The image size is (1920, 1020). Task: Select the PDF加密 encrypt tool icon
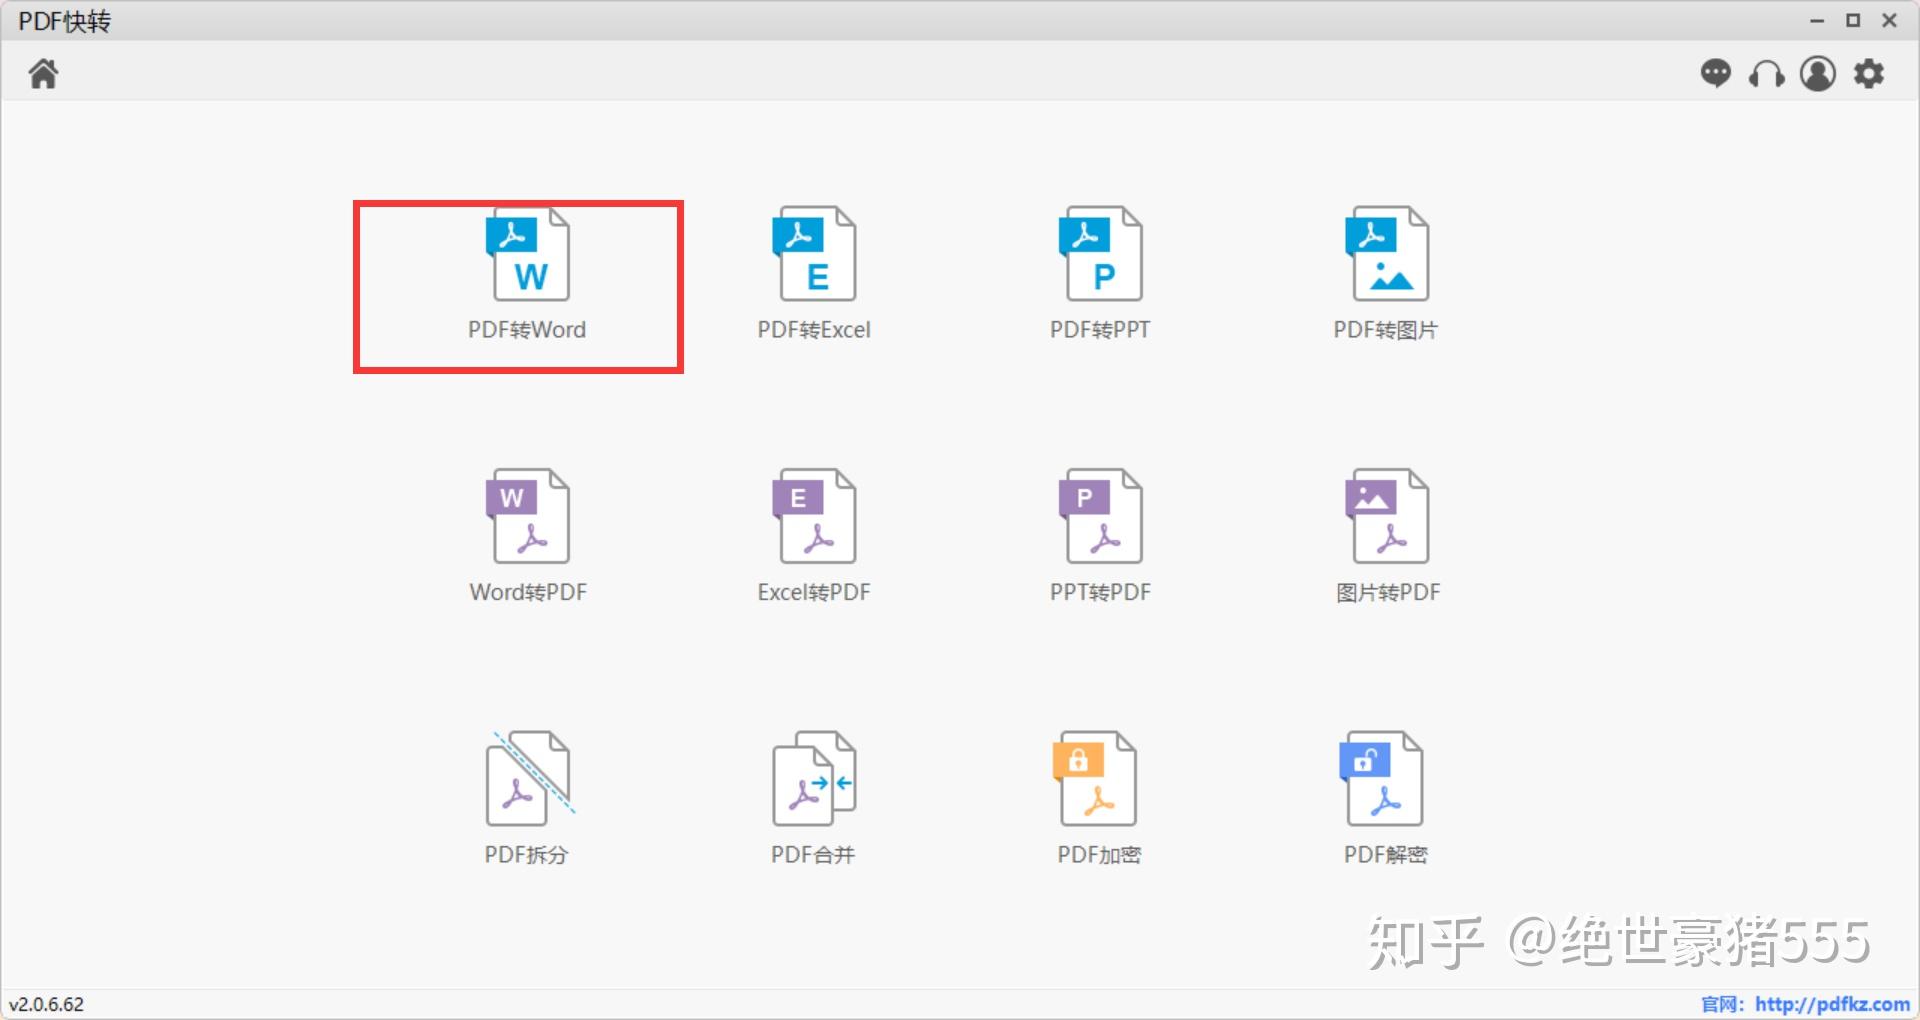coord(1096,778)
